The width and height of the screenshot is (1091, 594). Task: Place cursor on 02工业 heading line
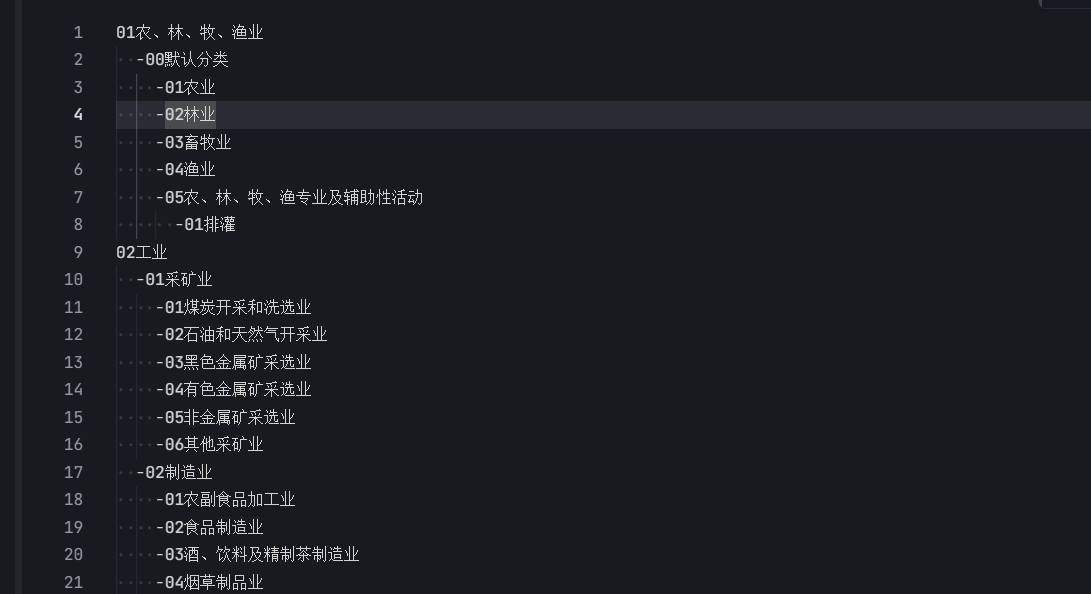[x=142, y=252]
